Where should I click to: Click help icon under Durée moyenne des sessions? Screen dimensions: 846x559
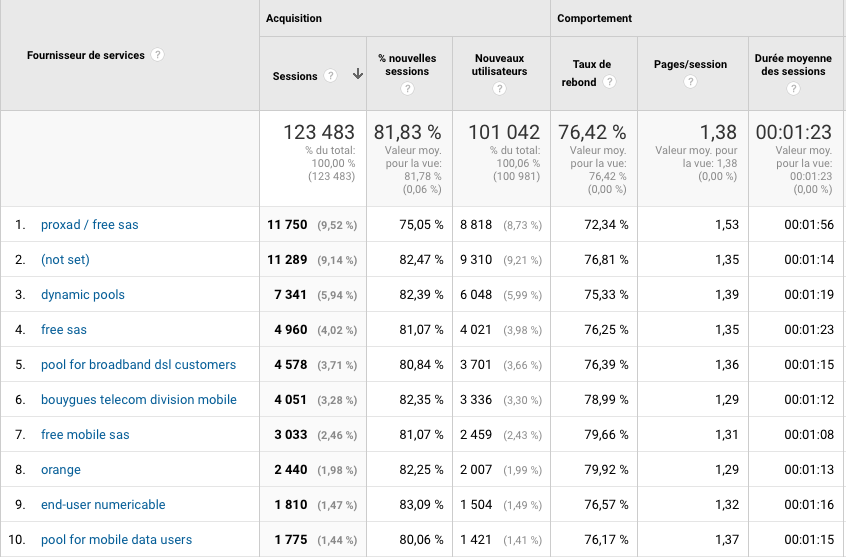(x=793, y=89)
